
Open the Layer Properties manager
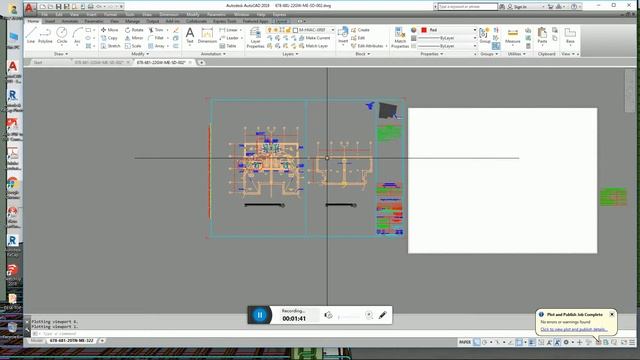coord(256,38)
